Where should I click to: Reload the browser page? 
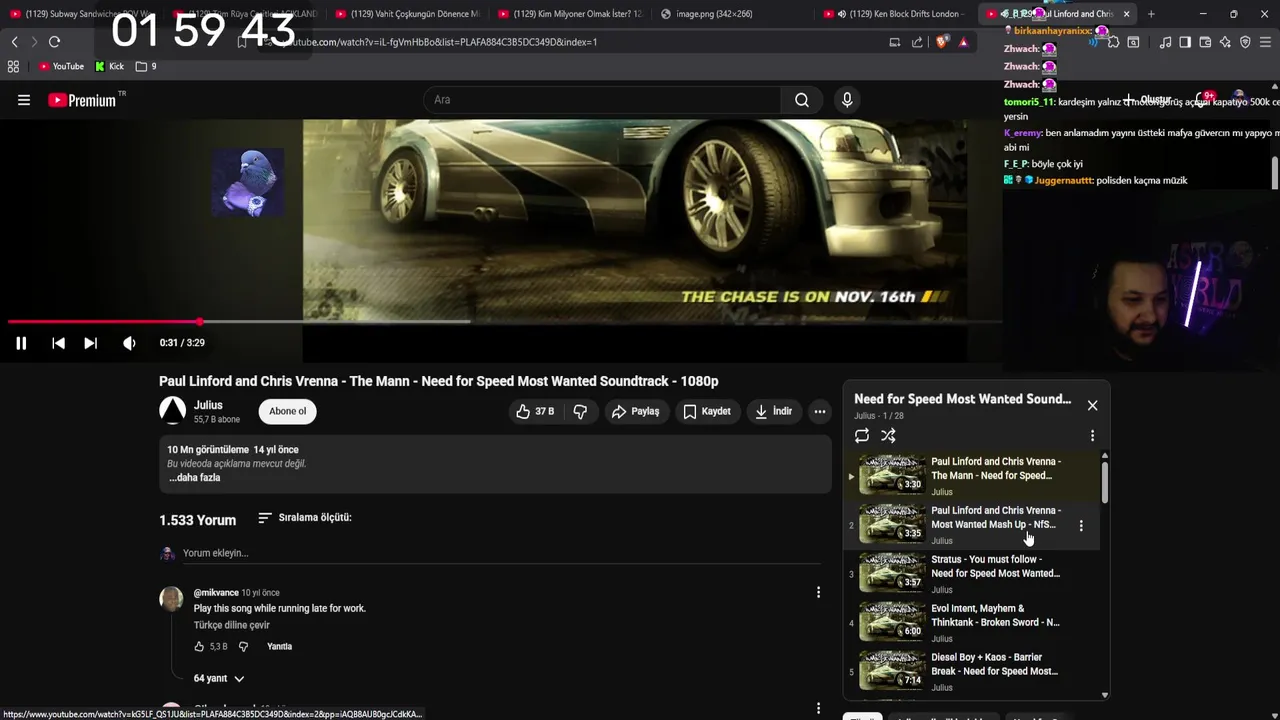point(55,42)
